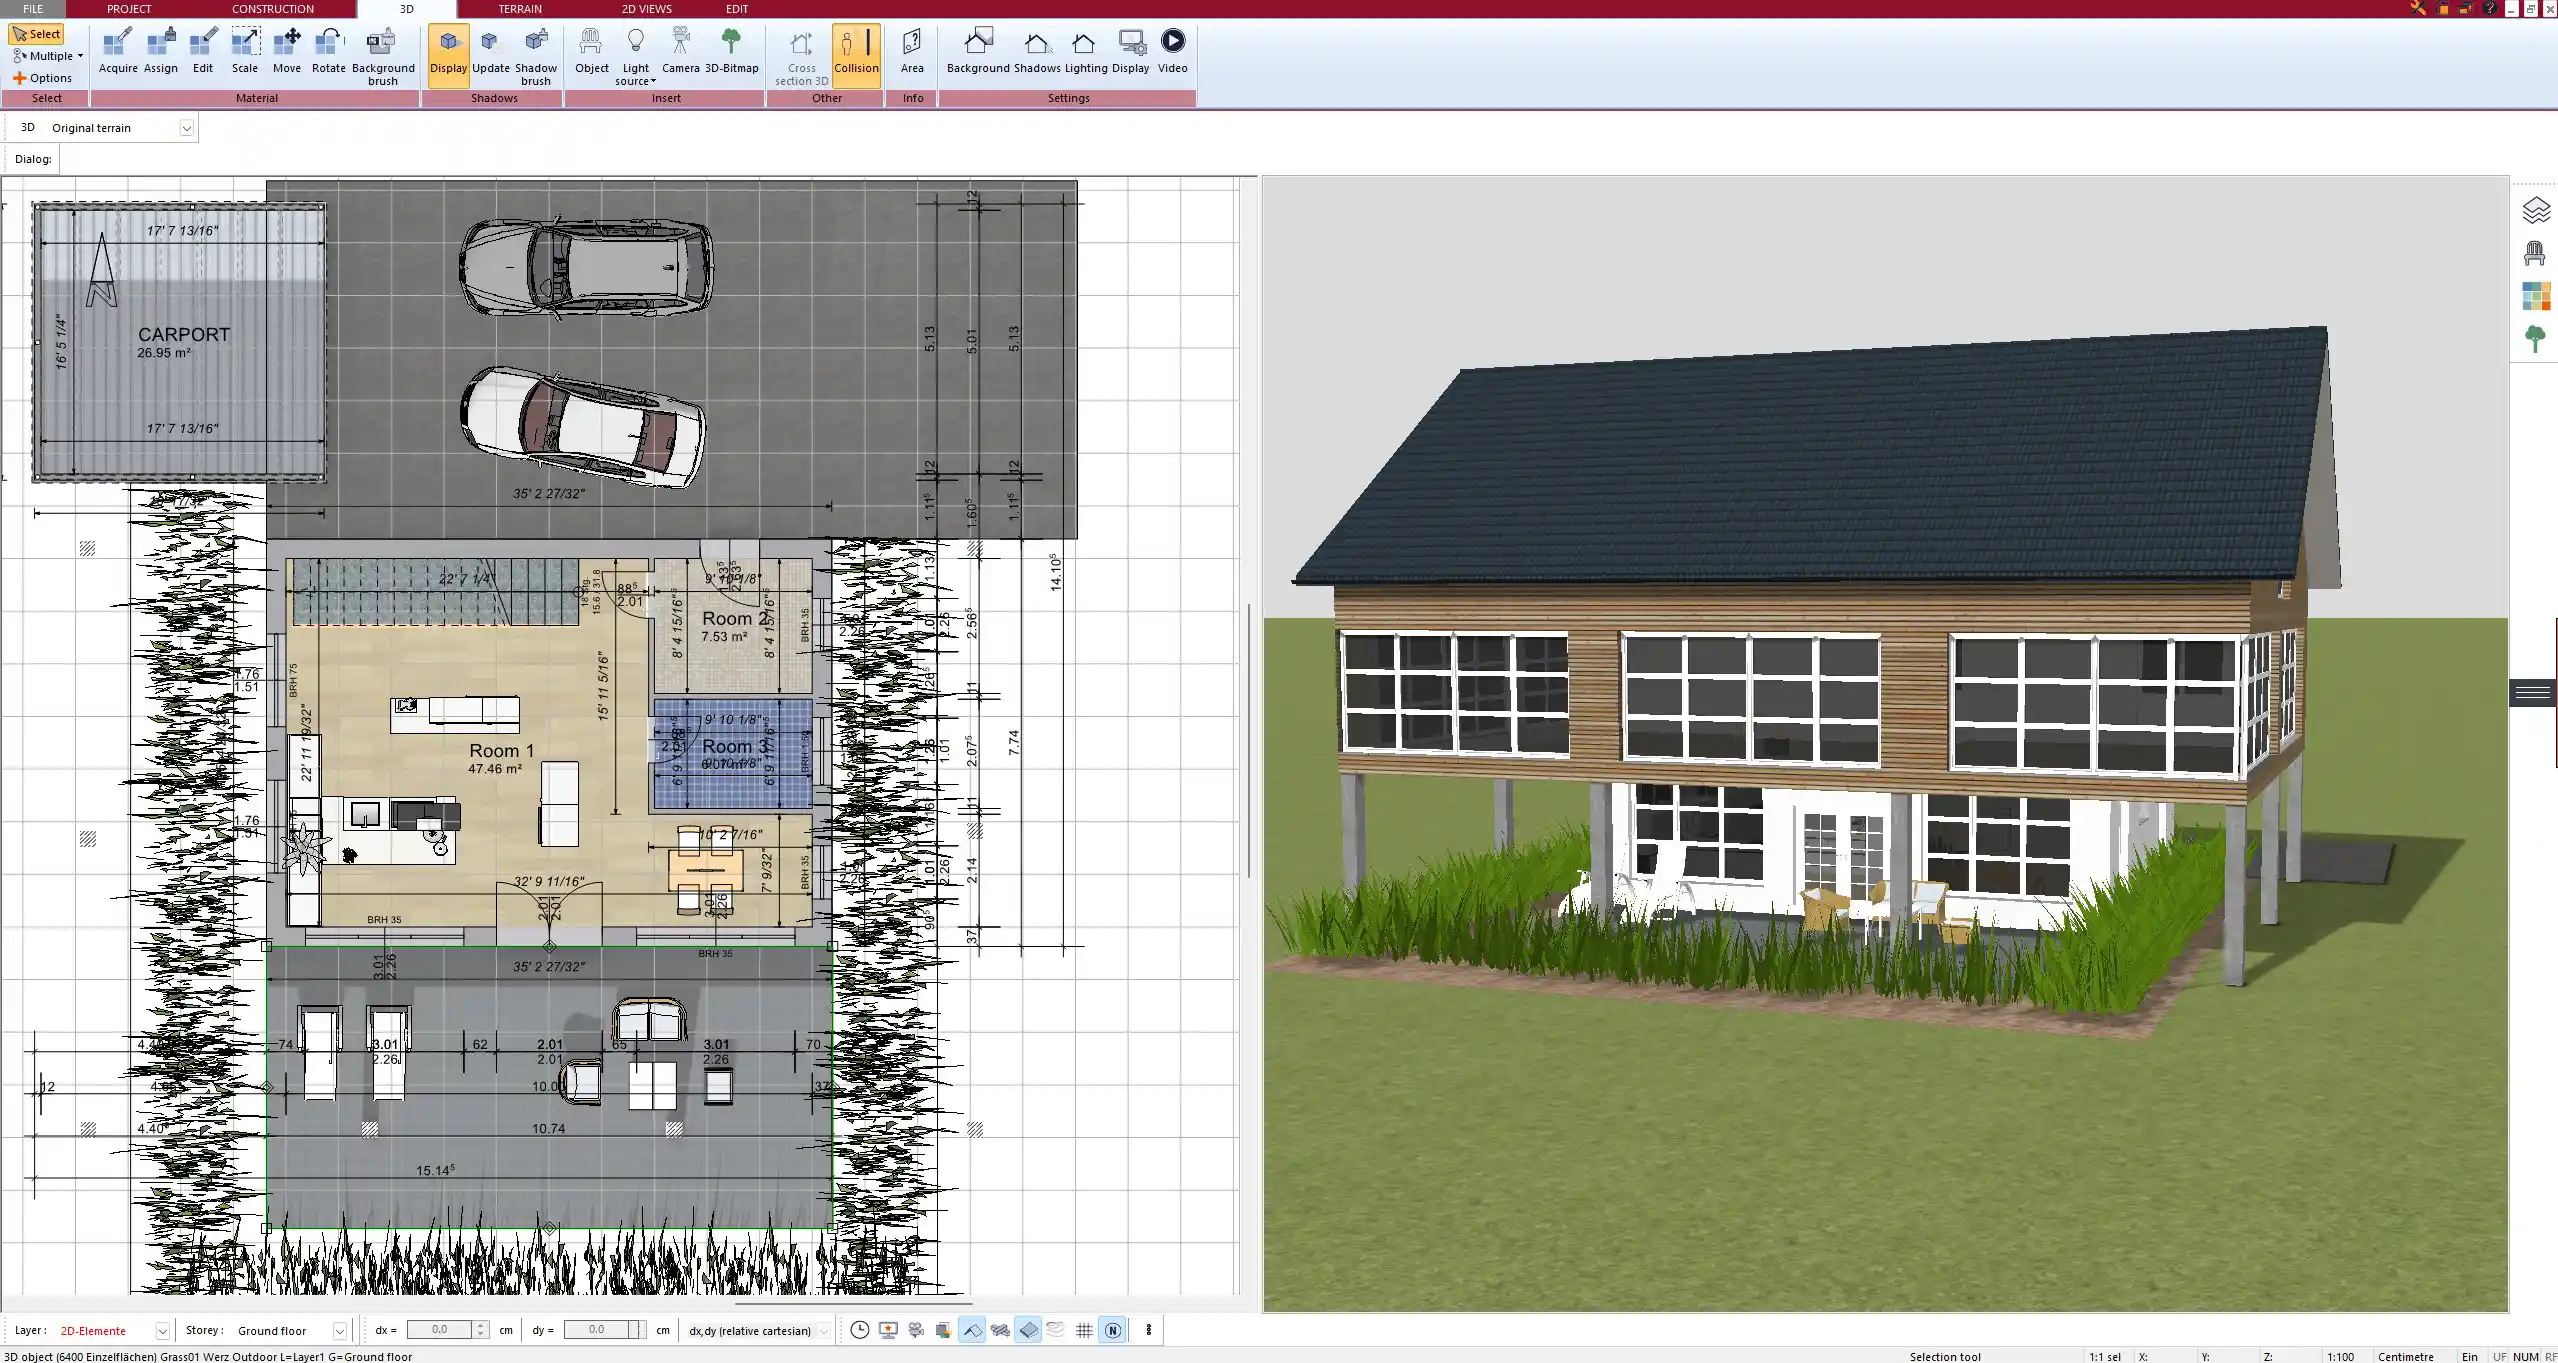Click the materials color palette icon

point(2535,297)
